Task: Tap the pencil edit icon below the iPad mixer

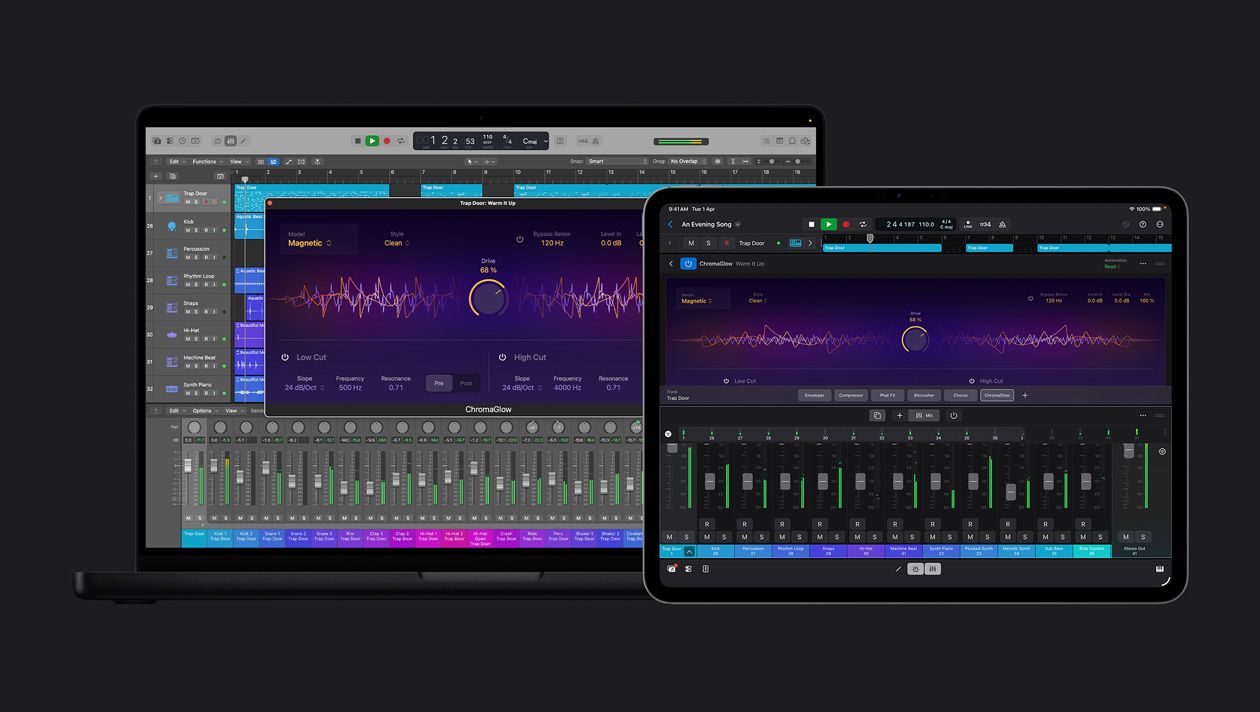Action: [899, 569]
